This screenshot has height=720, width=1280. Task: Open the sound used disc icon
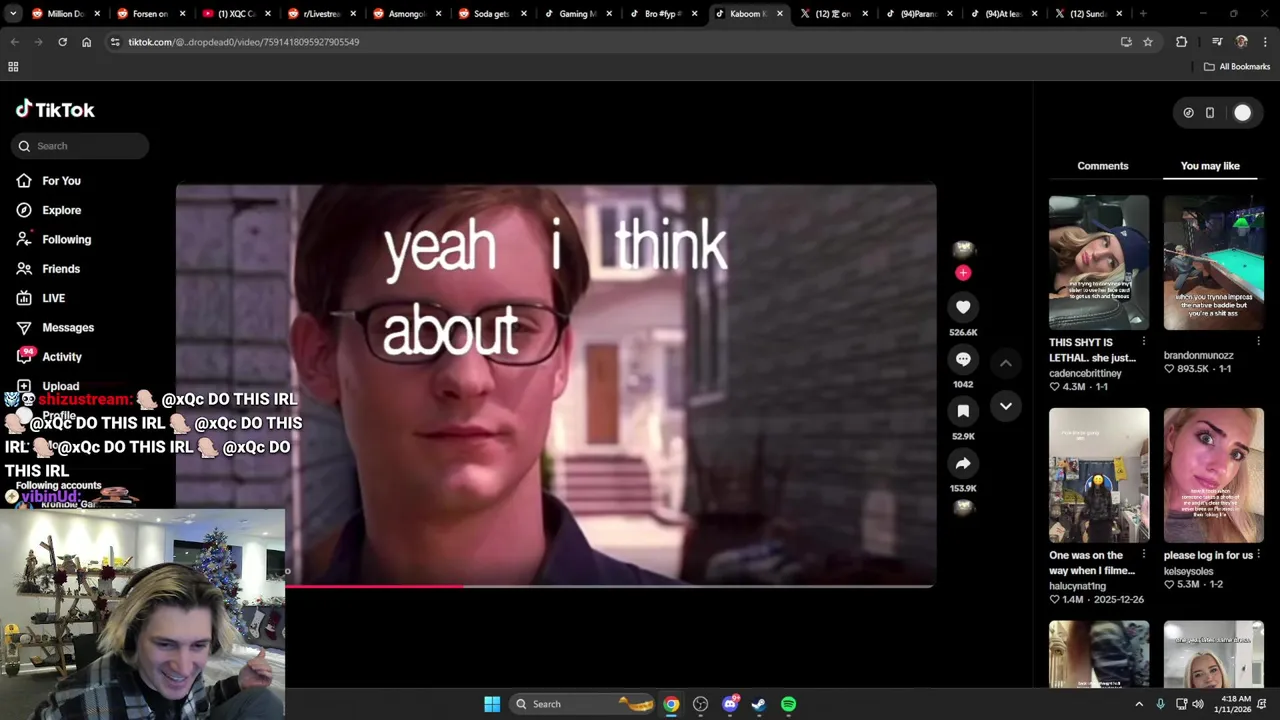tap(963, 508)
